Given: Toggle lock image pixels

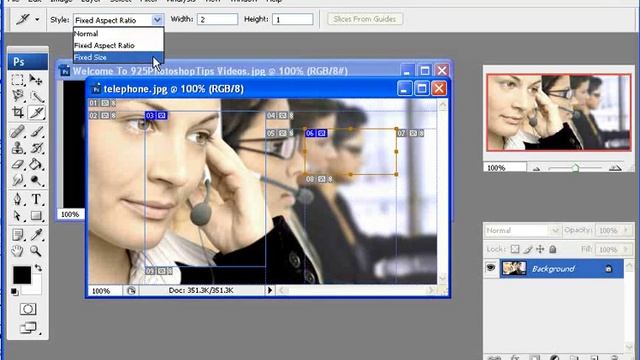Looking at the screenshot, I should point(528,249).
